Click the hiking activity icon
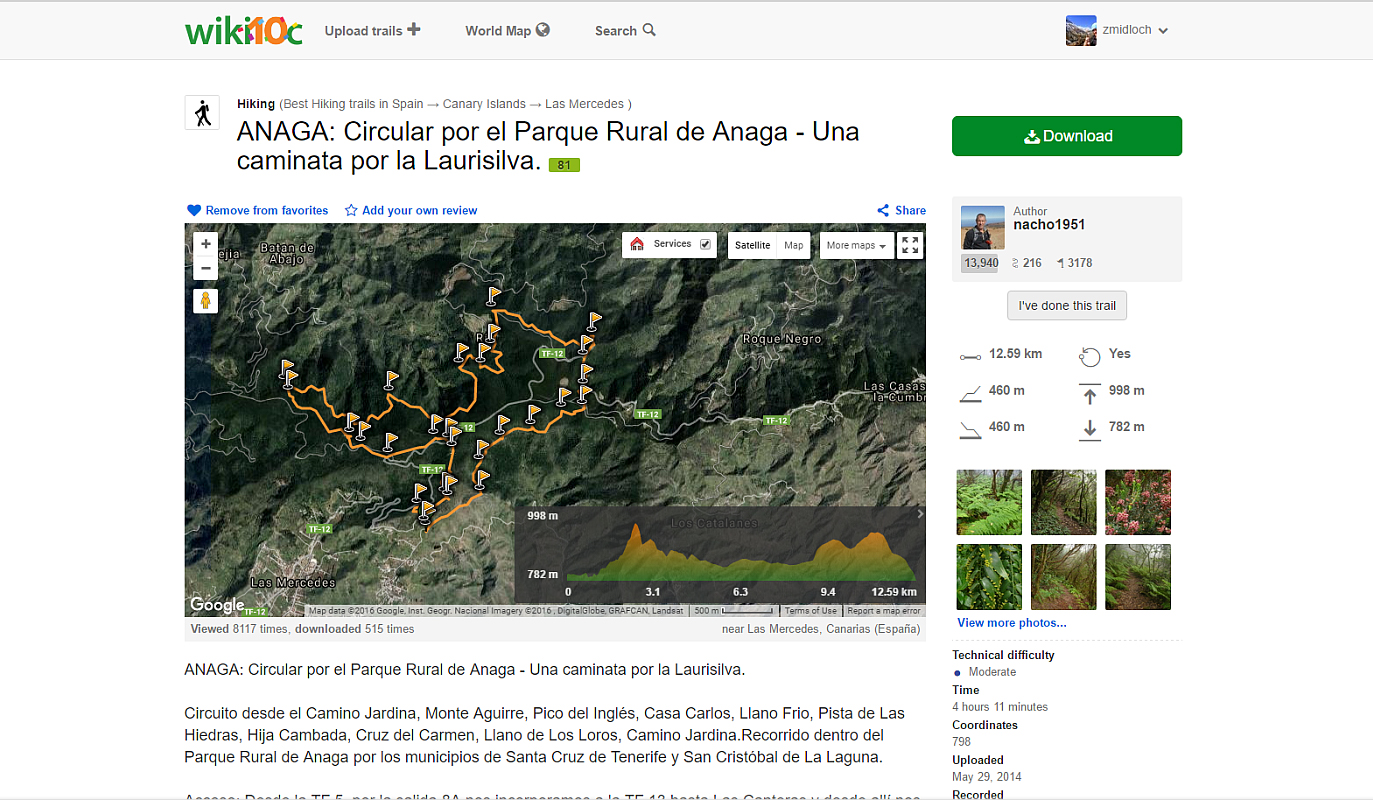This screenshot has height=800, width=1373. point(202,113)
